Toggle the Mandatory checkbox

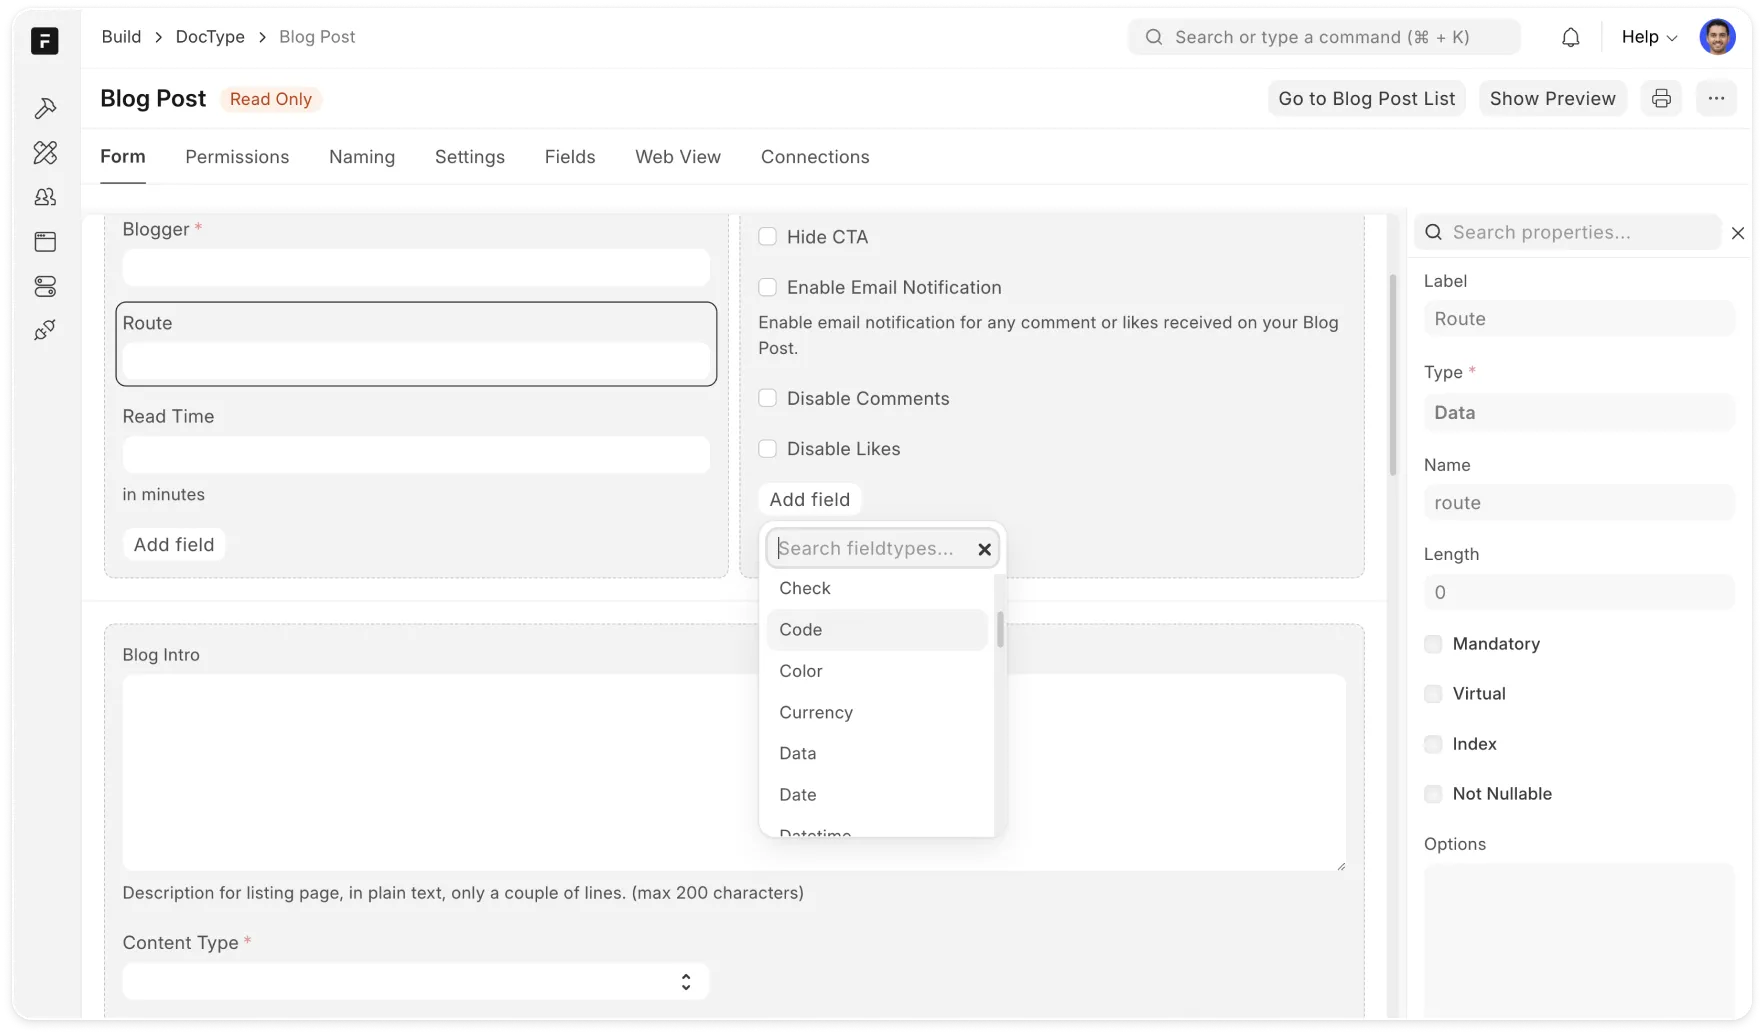pos(1433,644)
